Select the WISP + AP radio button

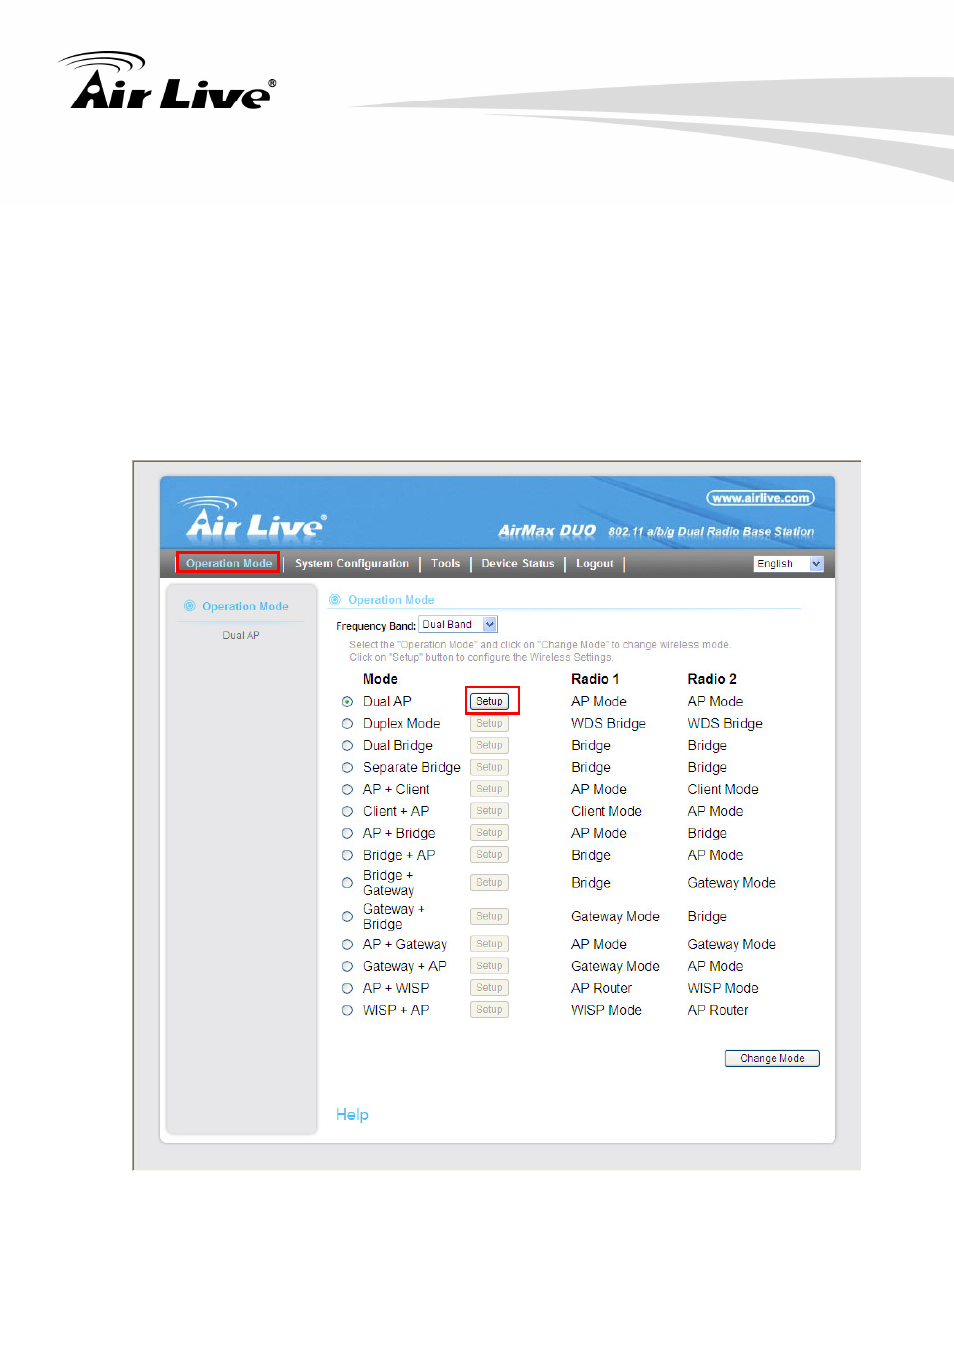pos(347,1011)
